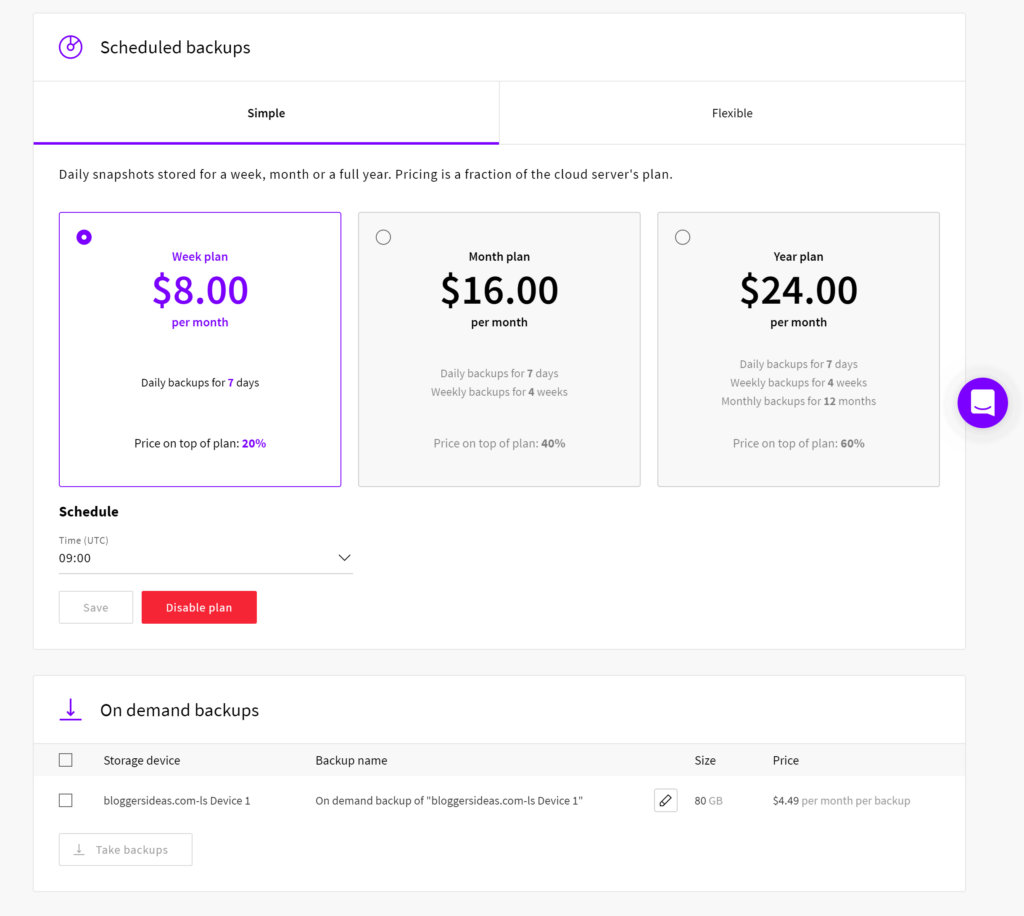This screenshot has height=916, width=1024.
Task: Check the select-all storage devices checkbox
Action: coord(66,760)
